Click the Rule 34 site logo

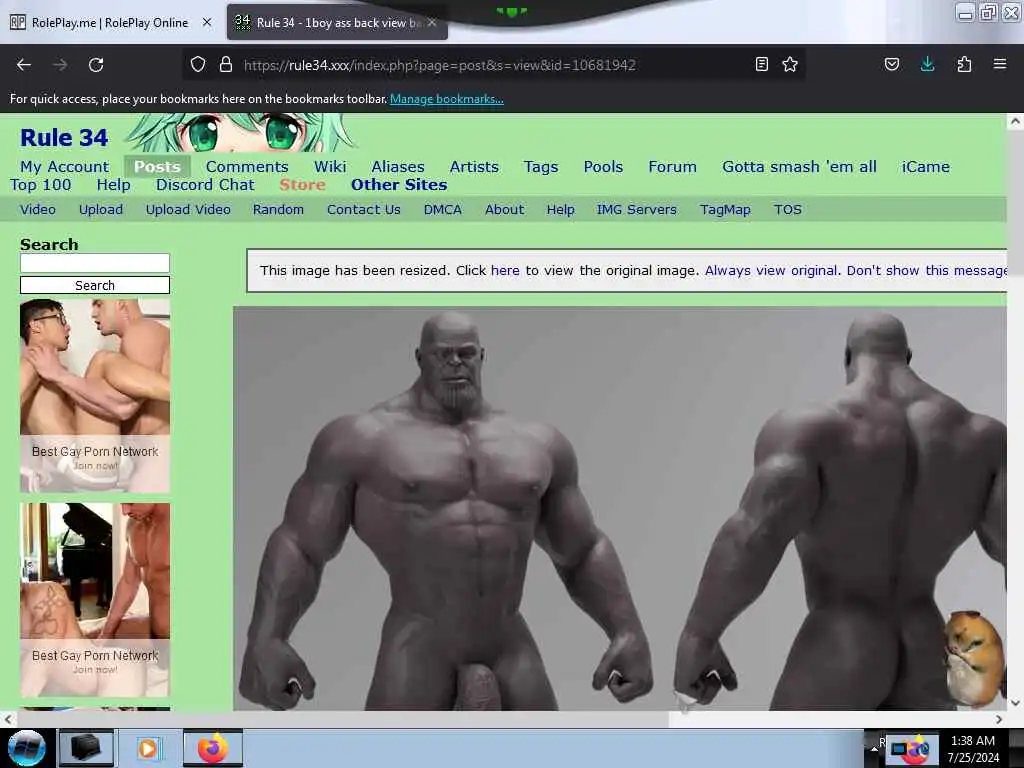tap(64, 138)
